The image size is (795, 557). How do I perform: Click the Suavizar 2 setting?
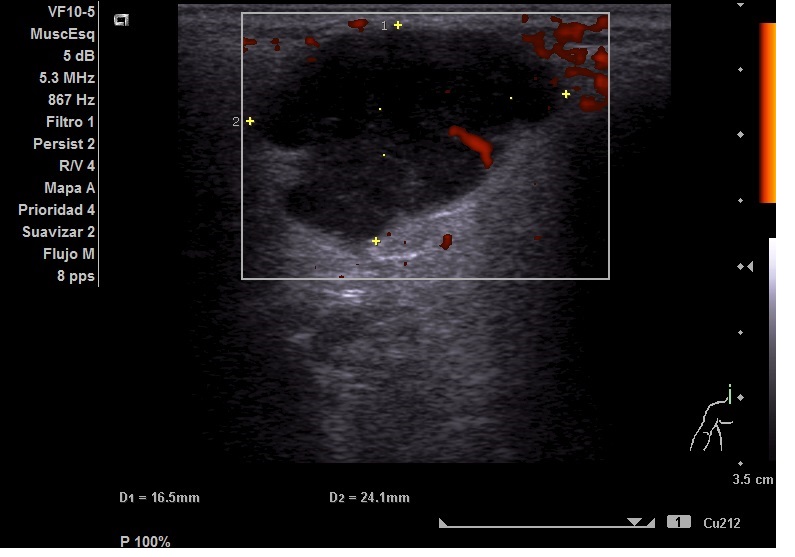tap(58, 232)
